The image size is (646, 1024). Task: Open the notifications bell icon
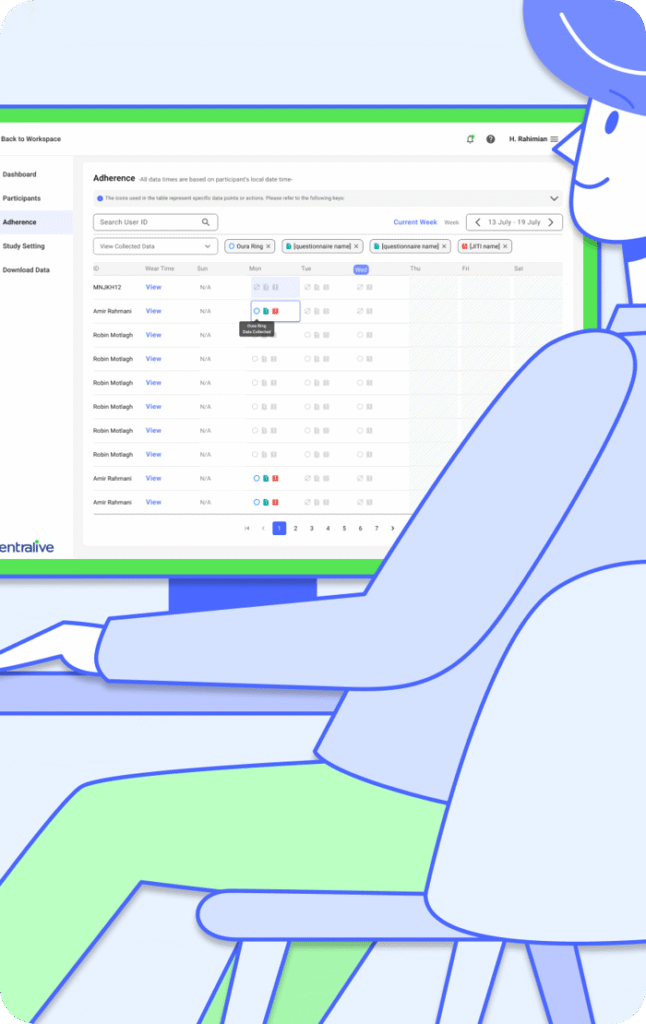point(470,139)
